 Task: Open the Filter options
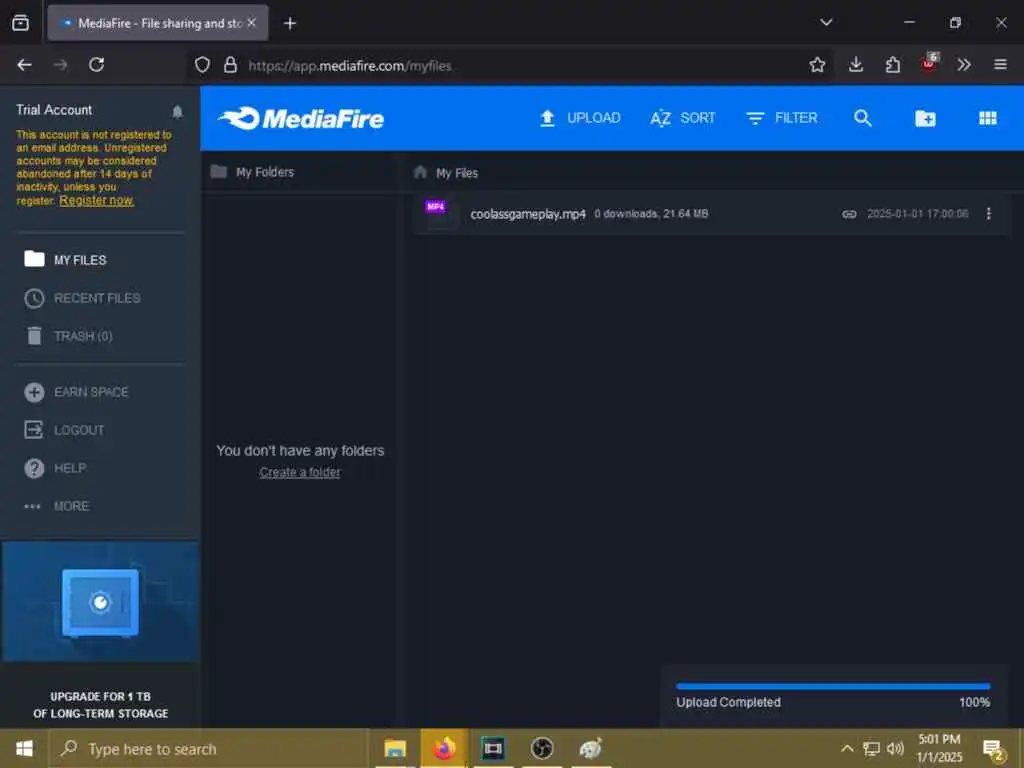click(782, 118)
